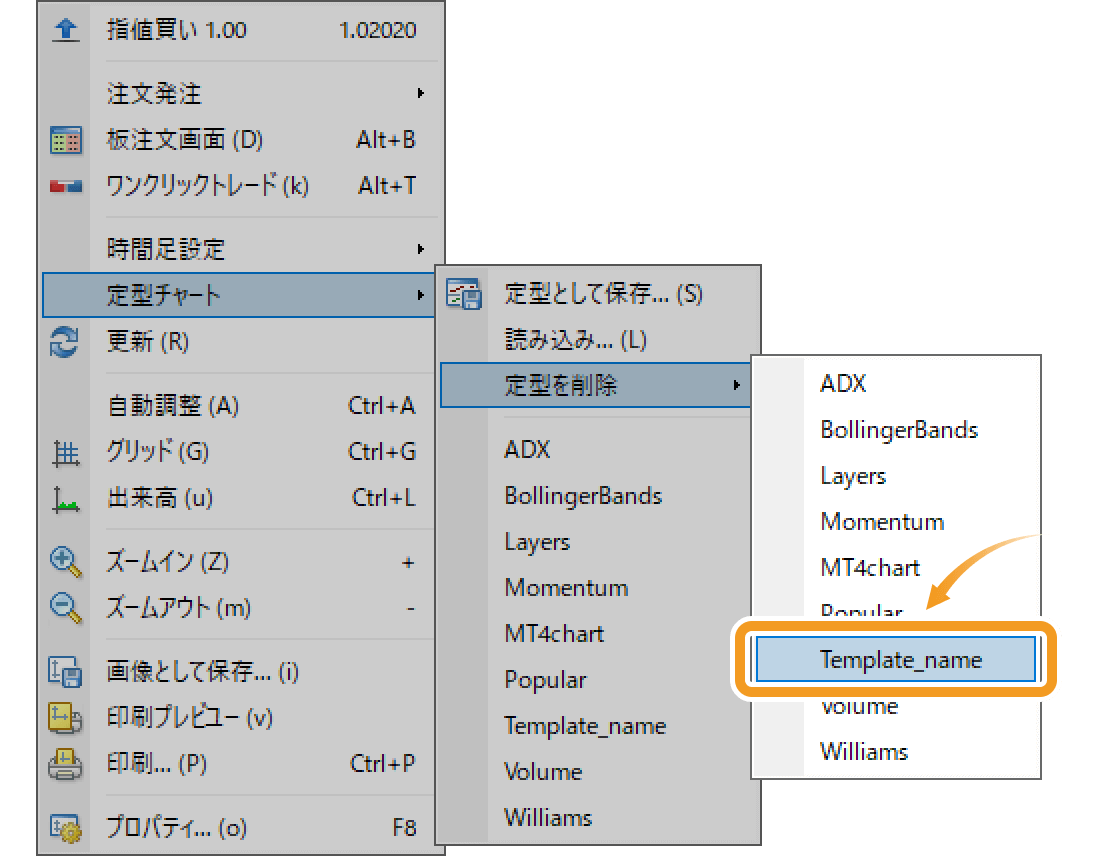Click the save as picture icon
Screen dimensions: 1100x856
click(65, 672)
